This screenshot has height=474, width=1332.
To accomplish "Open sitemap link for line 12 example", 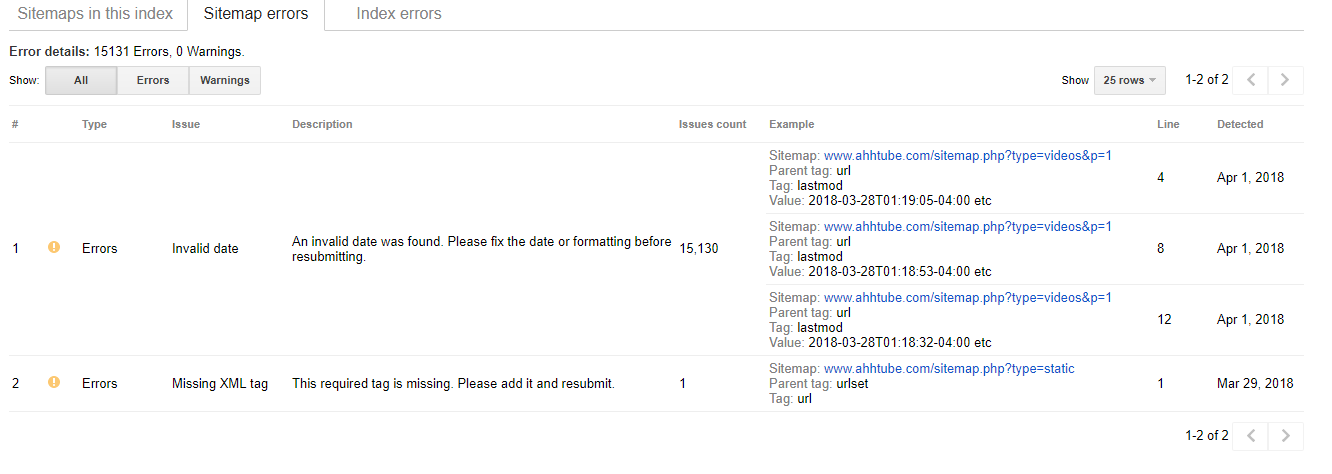I will pos(968,298).
